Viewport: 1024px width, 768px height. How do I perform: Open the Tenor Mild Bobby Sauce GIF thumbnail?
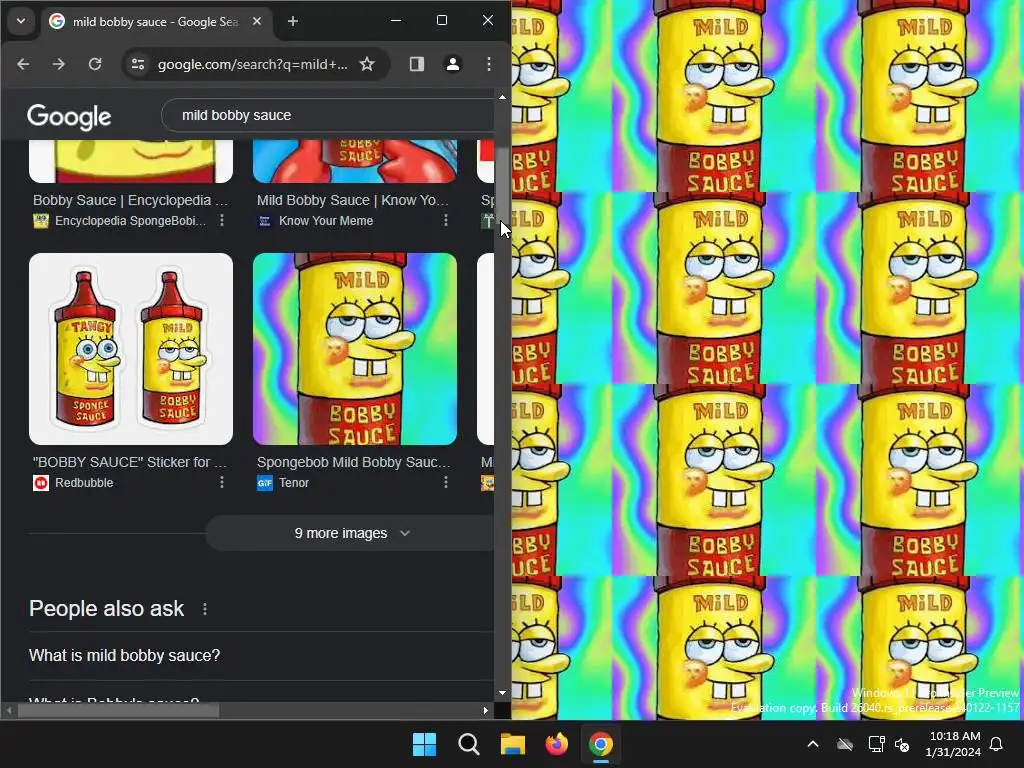[355, 349]
